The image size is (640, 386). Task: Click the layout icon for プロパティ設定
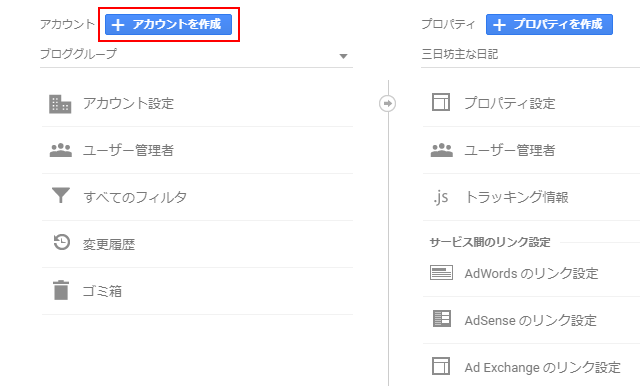pos(441,102)
